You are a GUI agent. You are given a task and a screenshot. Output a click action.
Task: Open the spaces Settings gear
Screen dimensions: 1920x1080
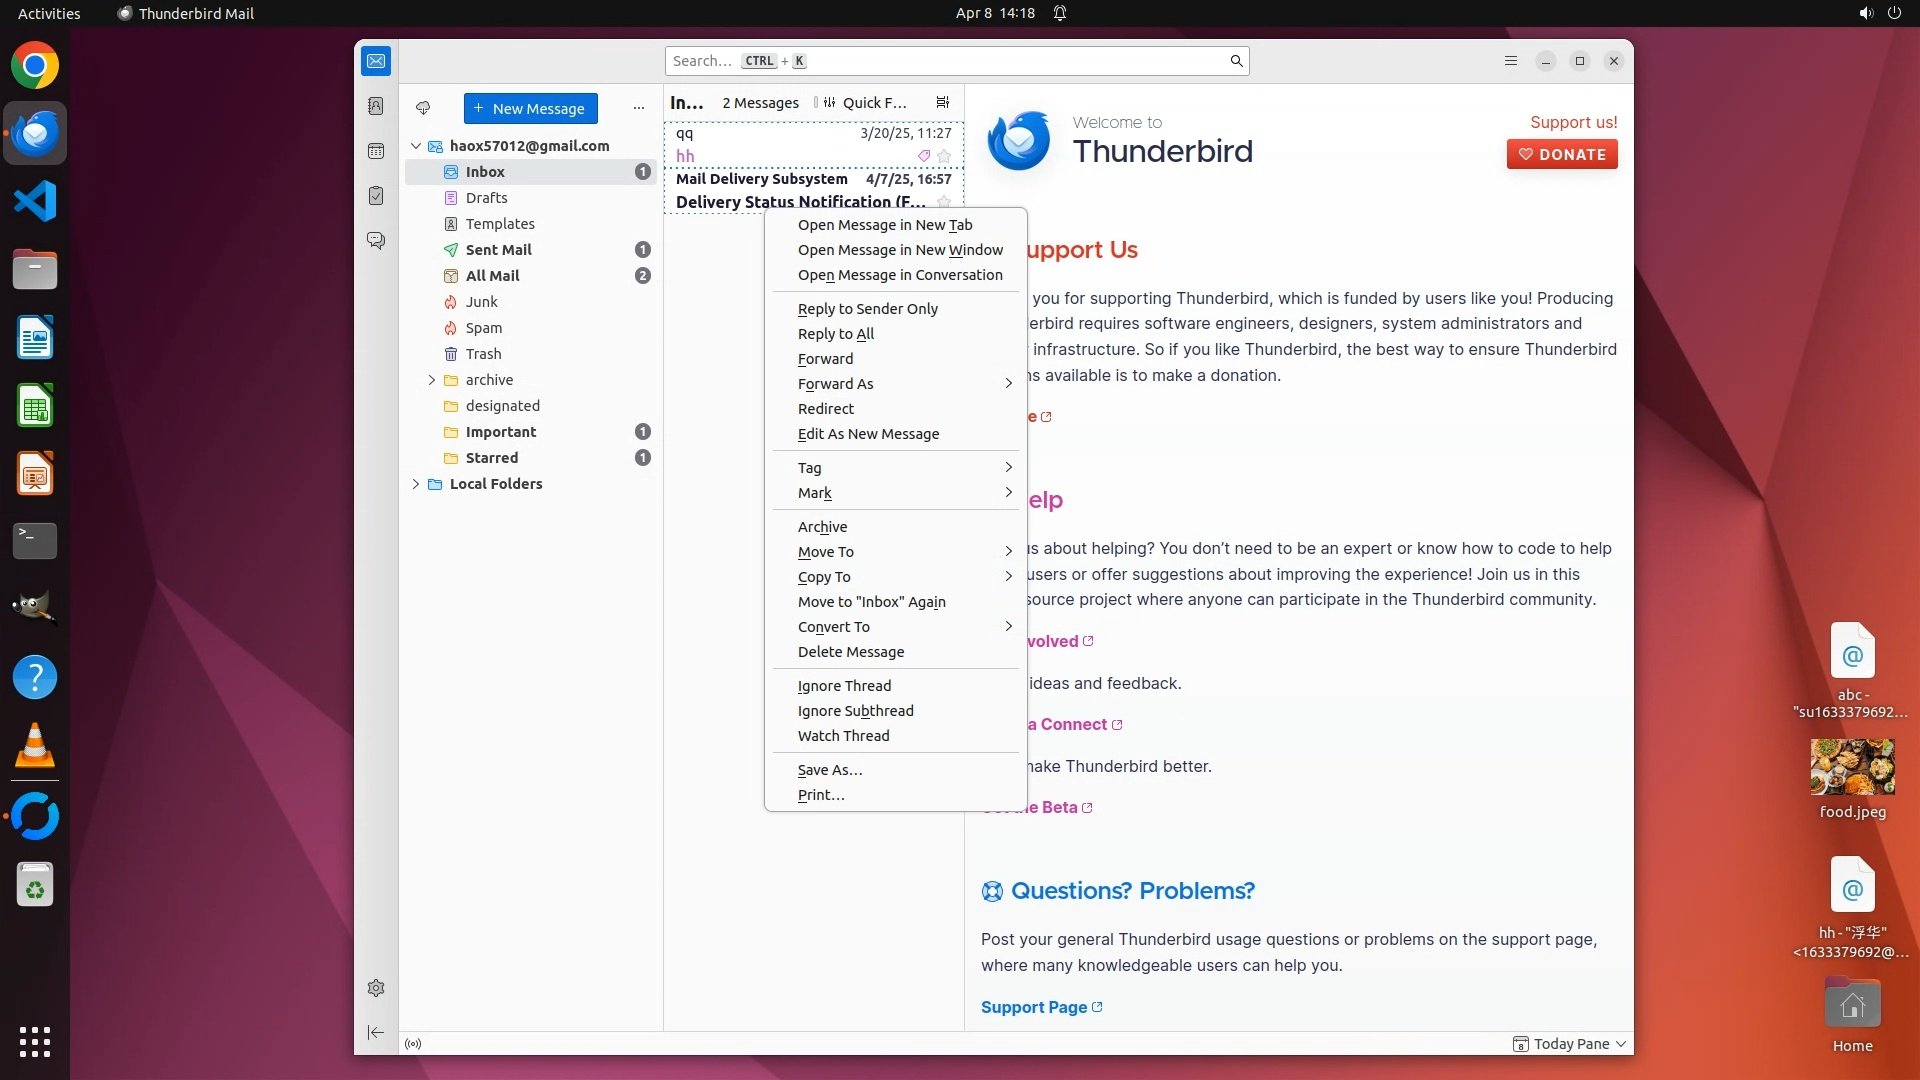pos(376,988)
